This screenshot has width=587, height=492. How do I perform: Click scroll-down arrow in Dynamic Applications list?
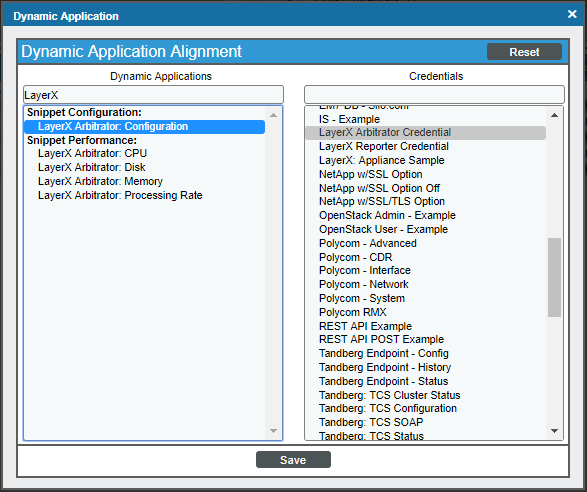(x=274, y=431)
